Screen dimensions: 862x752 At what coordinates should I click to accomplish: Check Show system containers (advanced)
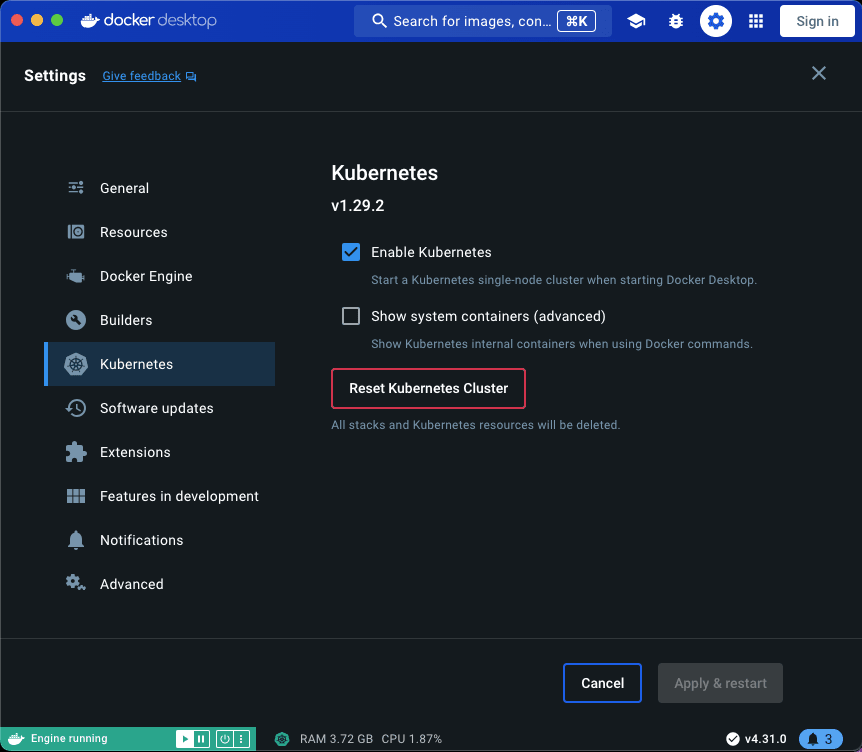click(351, 316)
